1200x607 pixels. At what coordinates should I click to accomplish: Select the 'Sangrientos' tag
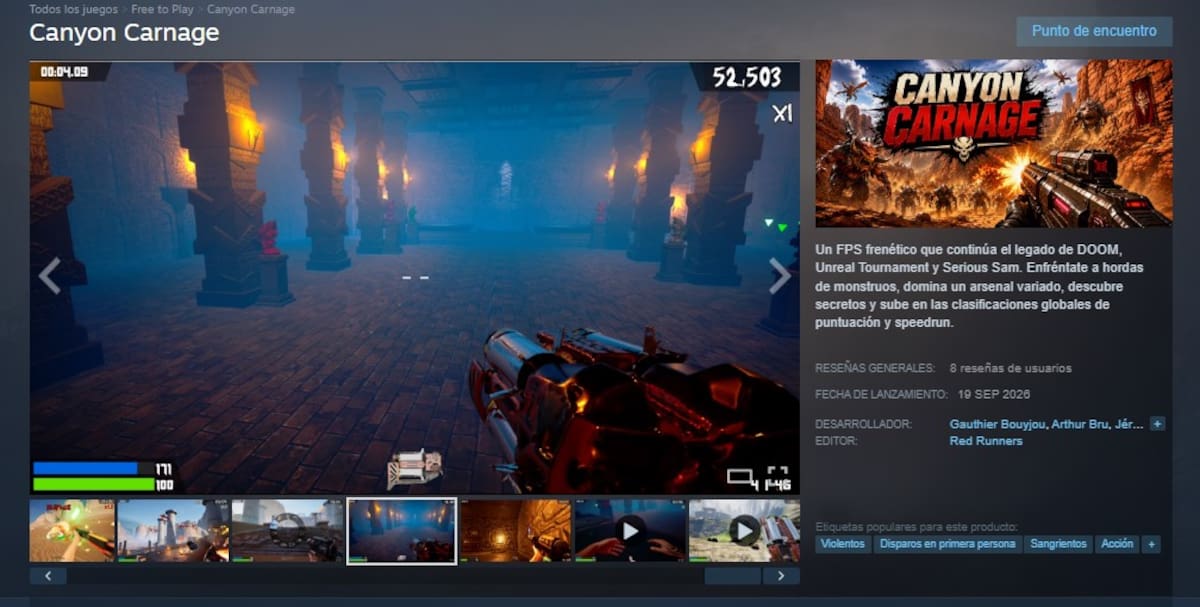[1059, 544]
